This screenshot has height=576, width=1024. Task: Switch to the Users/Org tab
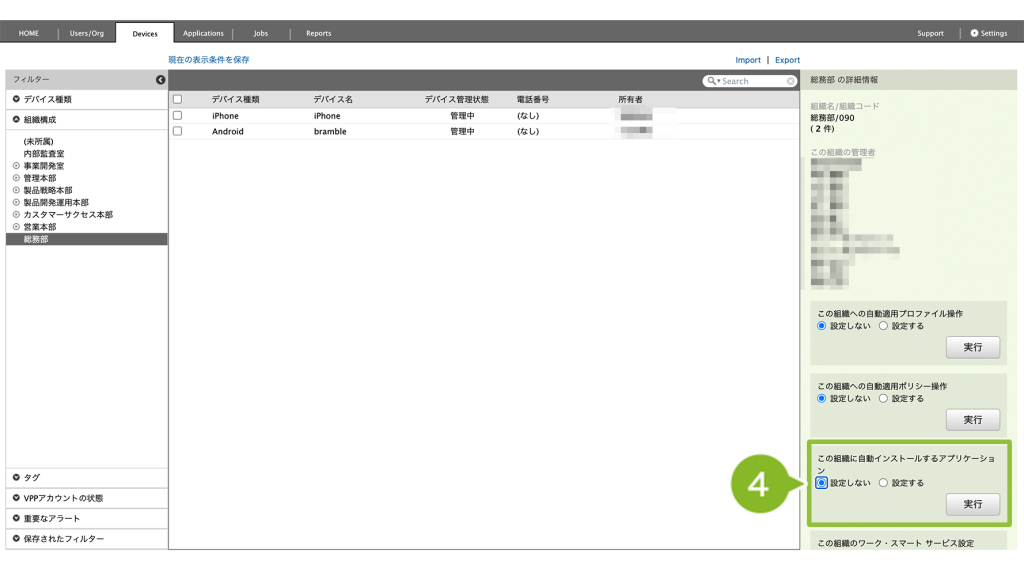[87, 33]
